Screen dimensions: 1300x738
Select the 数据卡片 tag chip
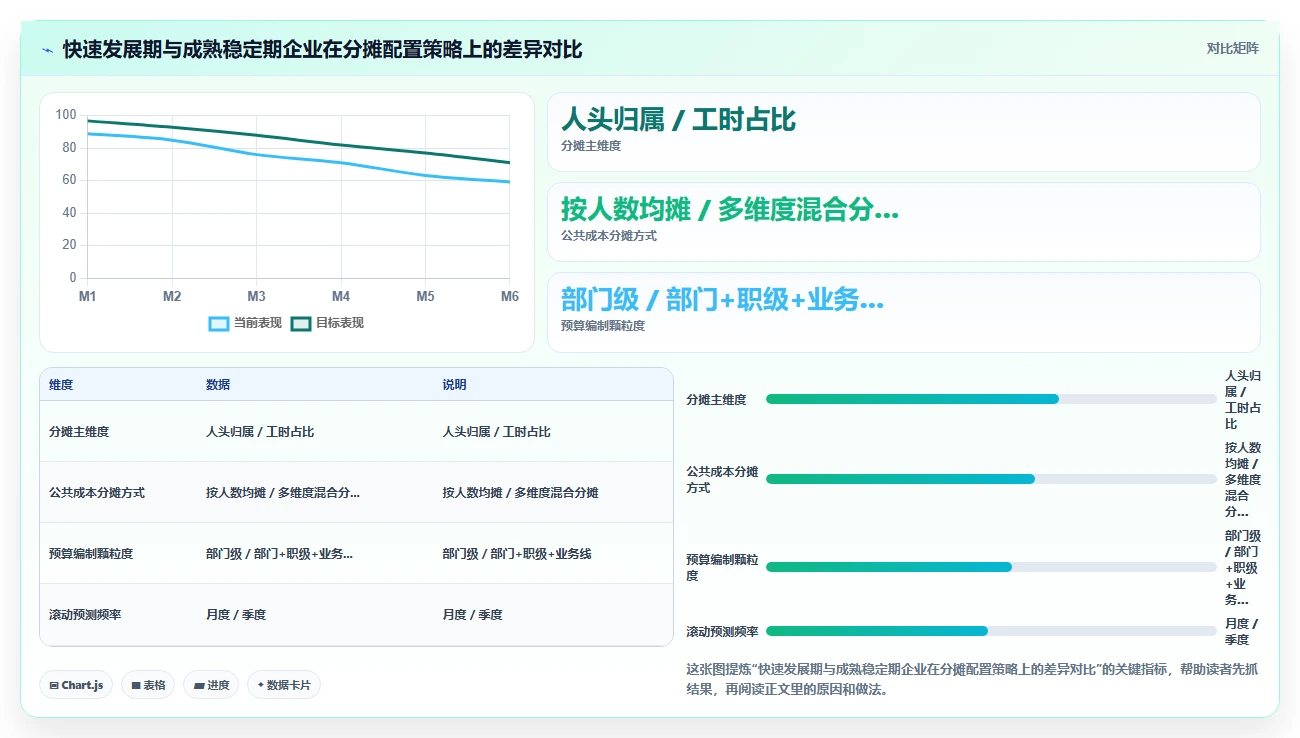(x=284, y=685)
